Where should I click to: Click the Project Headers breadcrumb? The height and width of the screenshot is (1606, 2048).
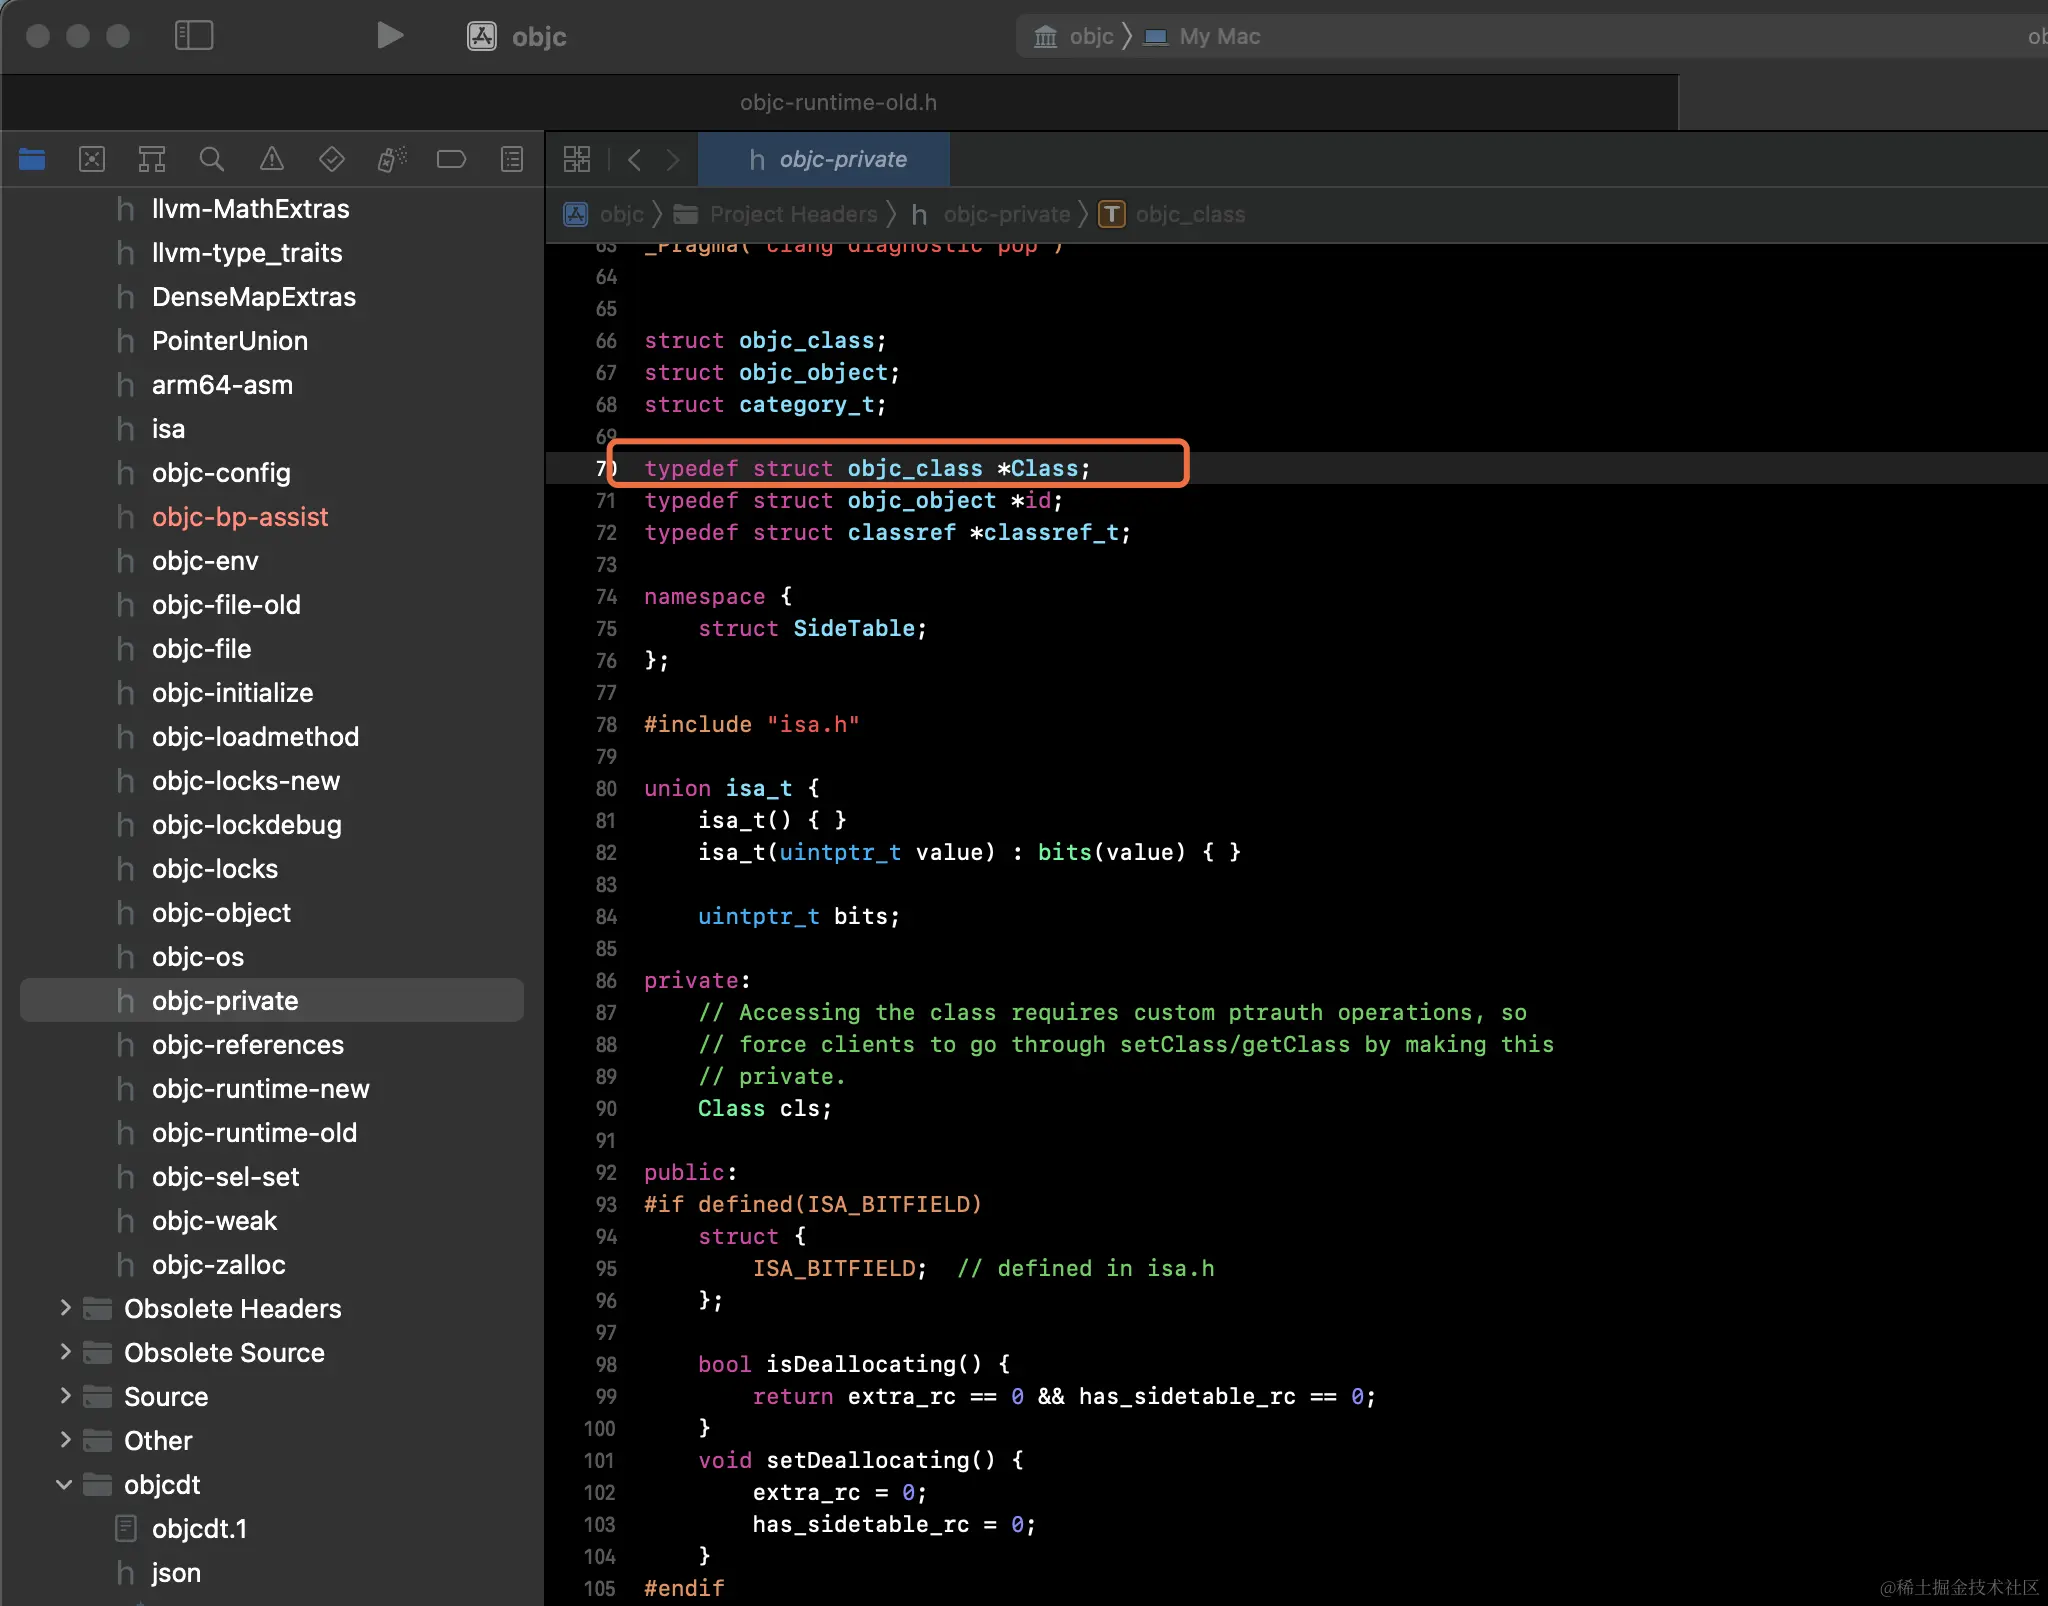(792, 214)
